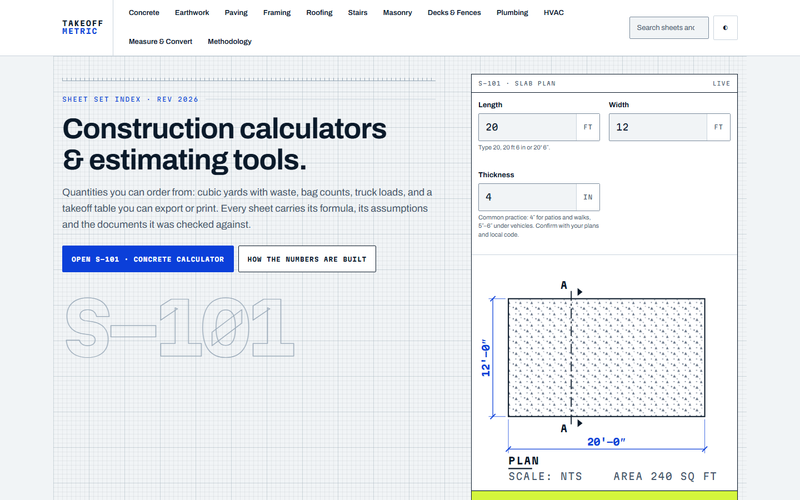Image resolution: width=800 pixels, height=500 pixels.
Task: Focus the Search sheets field
Action: click(668, 28)
